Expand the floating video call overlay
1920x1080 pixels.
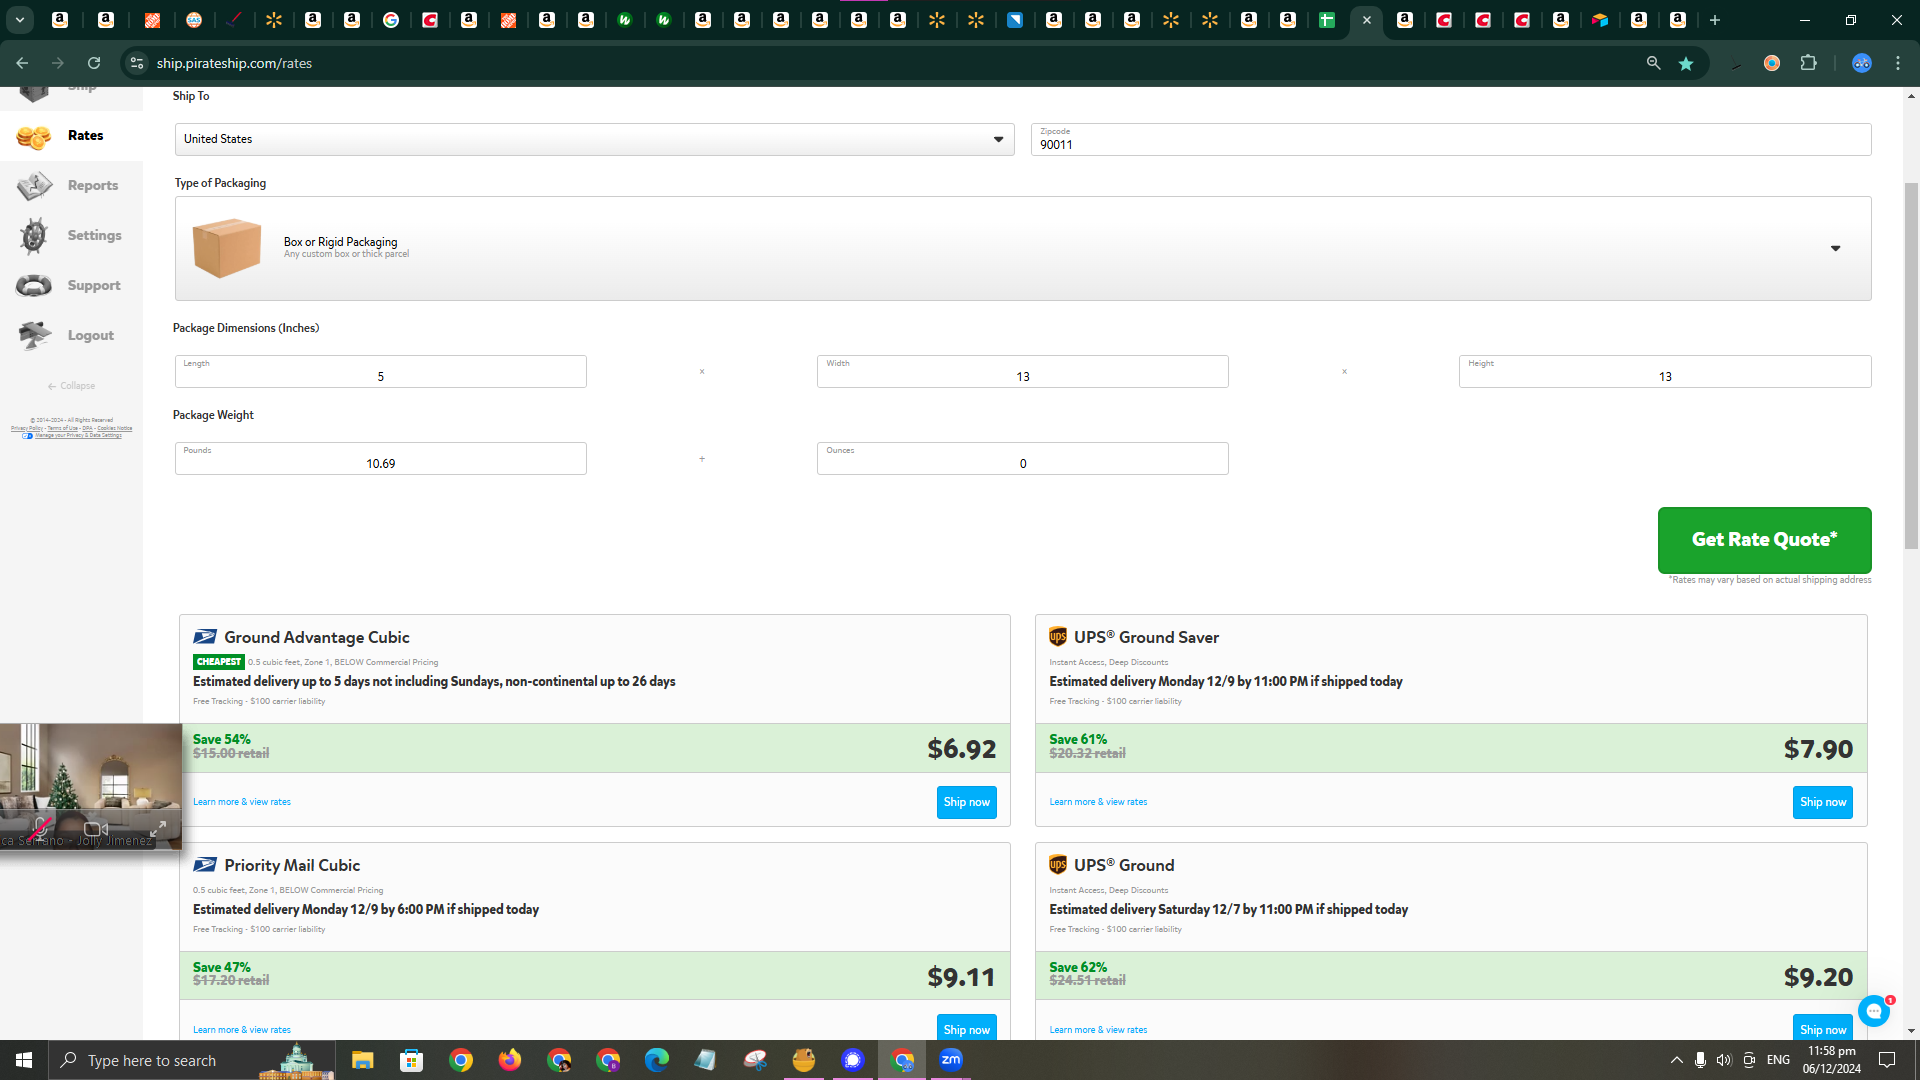158,829
